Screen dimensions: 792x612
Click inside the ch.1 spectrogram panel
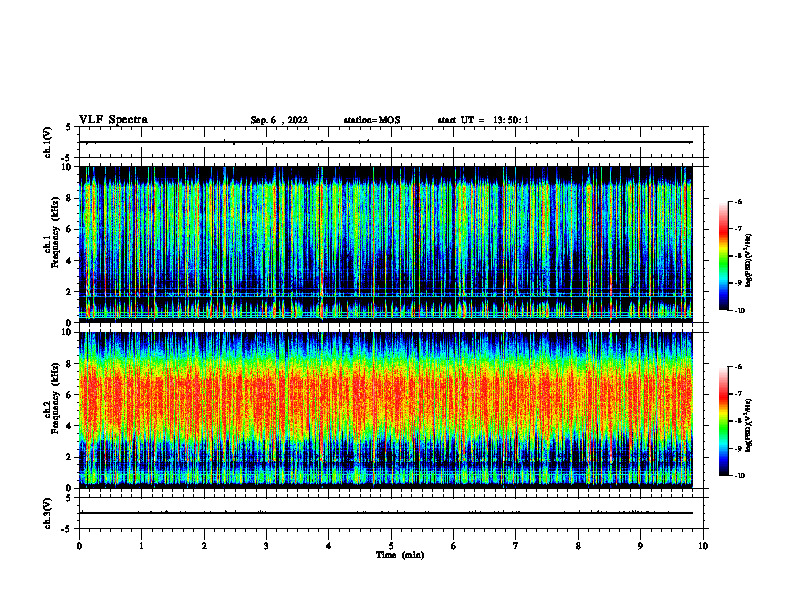[385, 244]
